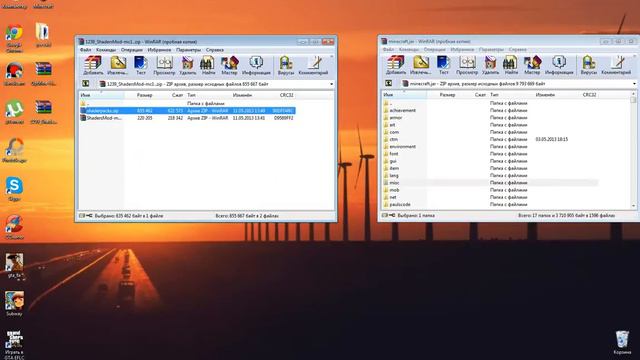640x360 pixels.
Task: Open Команды menu in ShadersMod zip window
Action: [106, 50]
